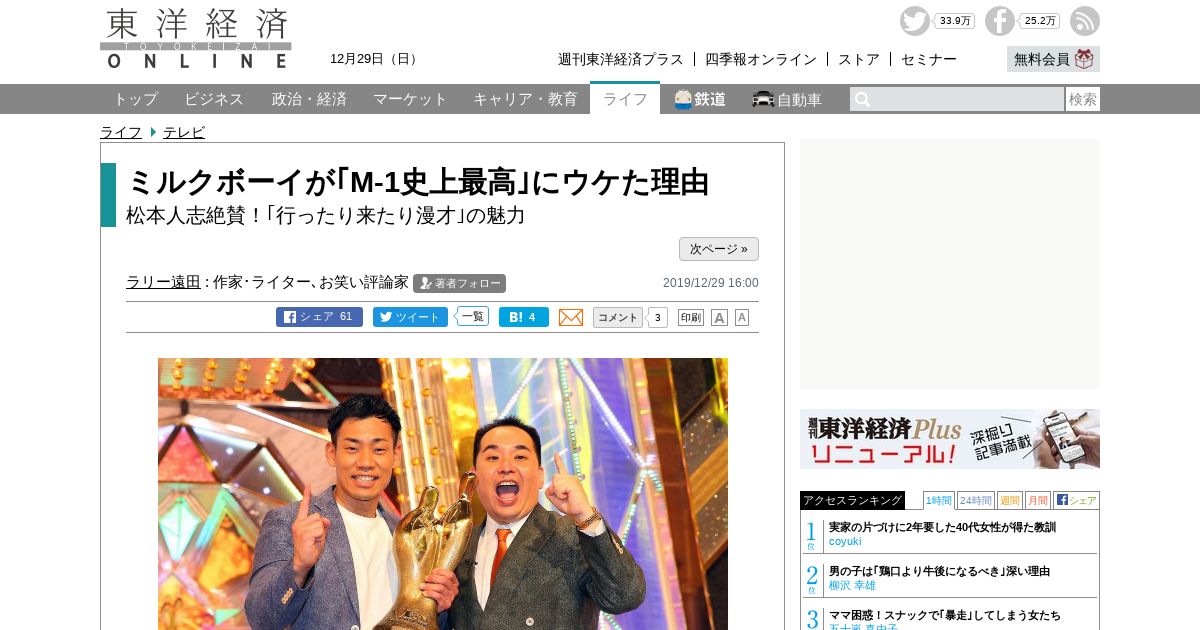Open the コメント button

point(618,317)
